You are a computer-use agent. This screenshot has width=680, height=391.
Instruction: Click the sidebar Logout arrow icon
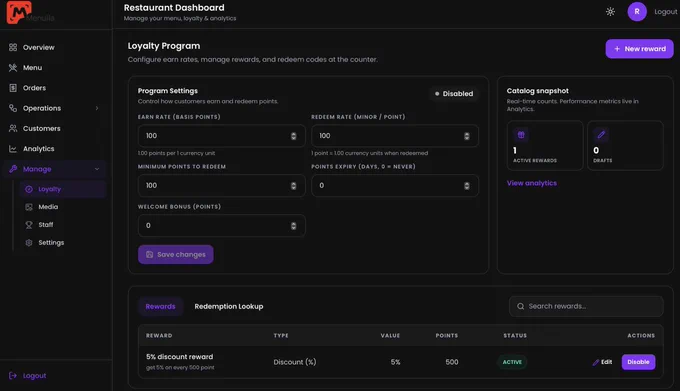(13, 375)
